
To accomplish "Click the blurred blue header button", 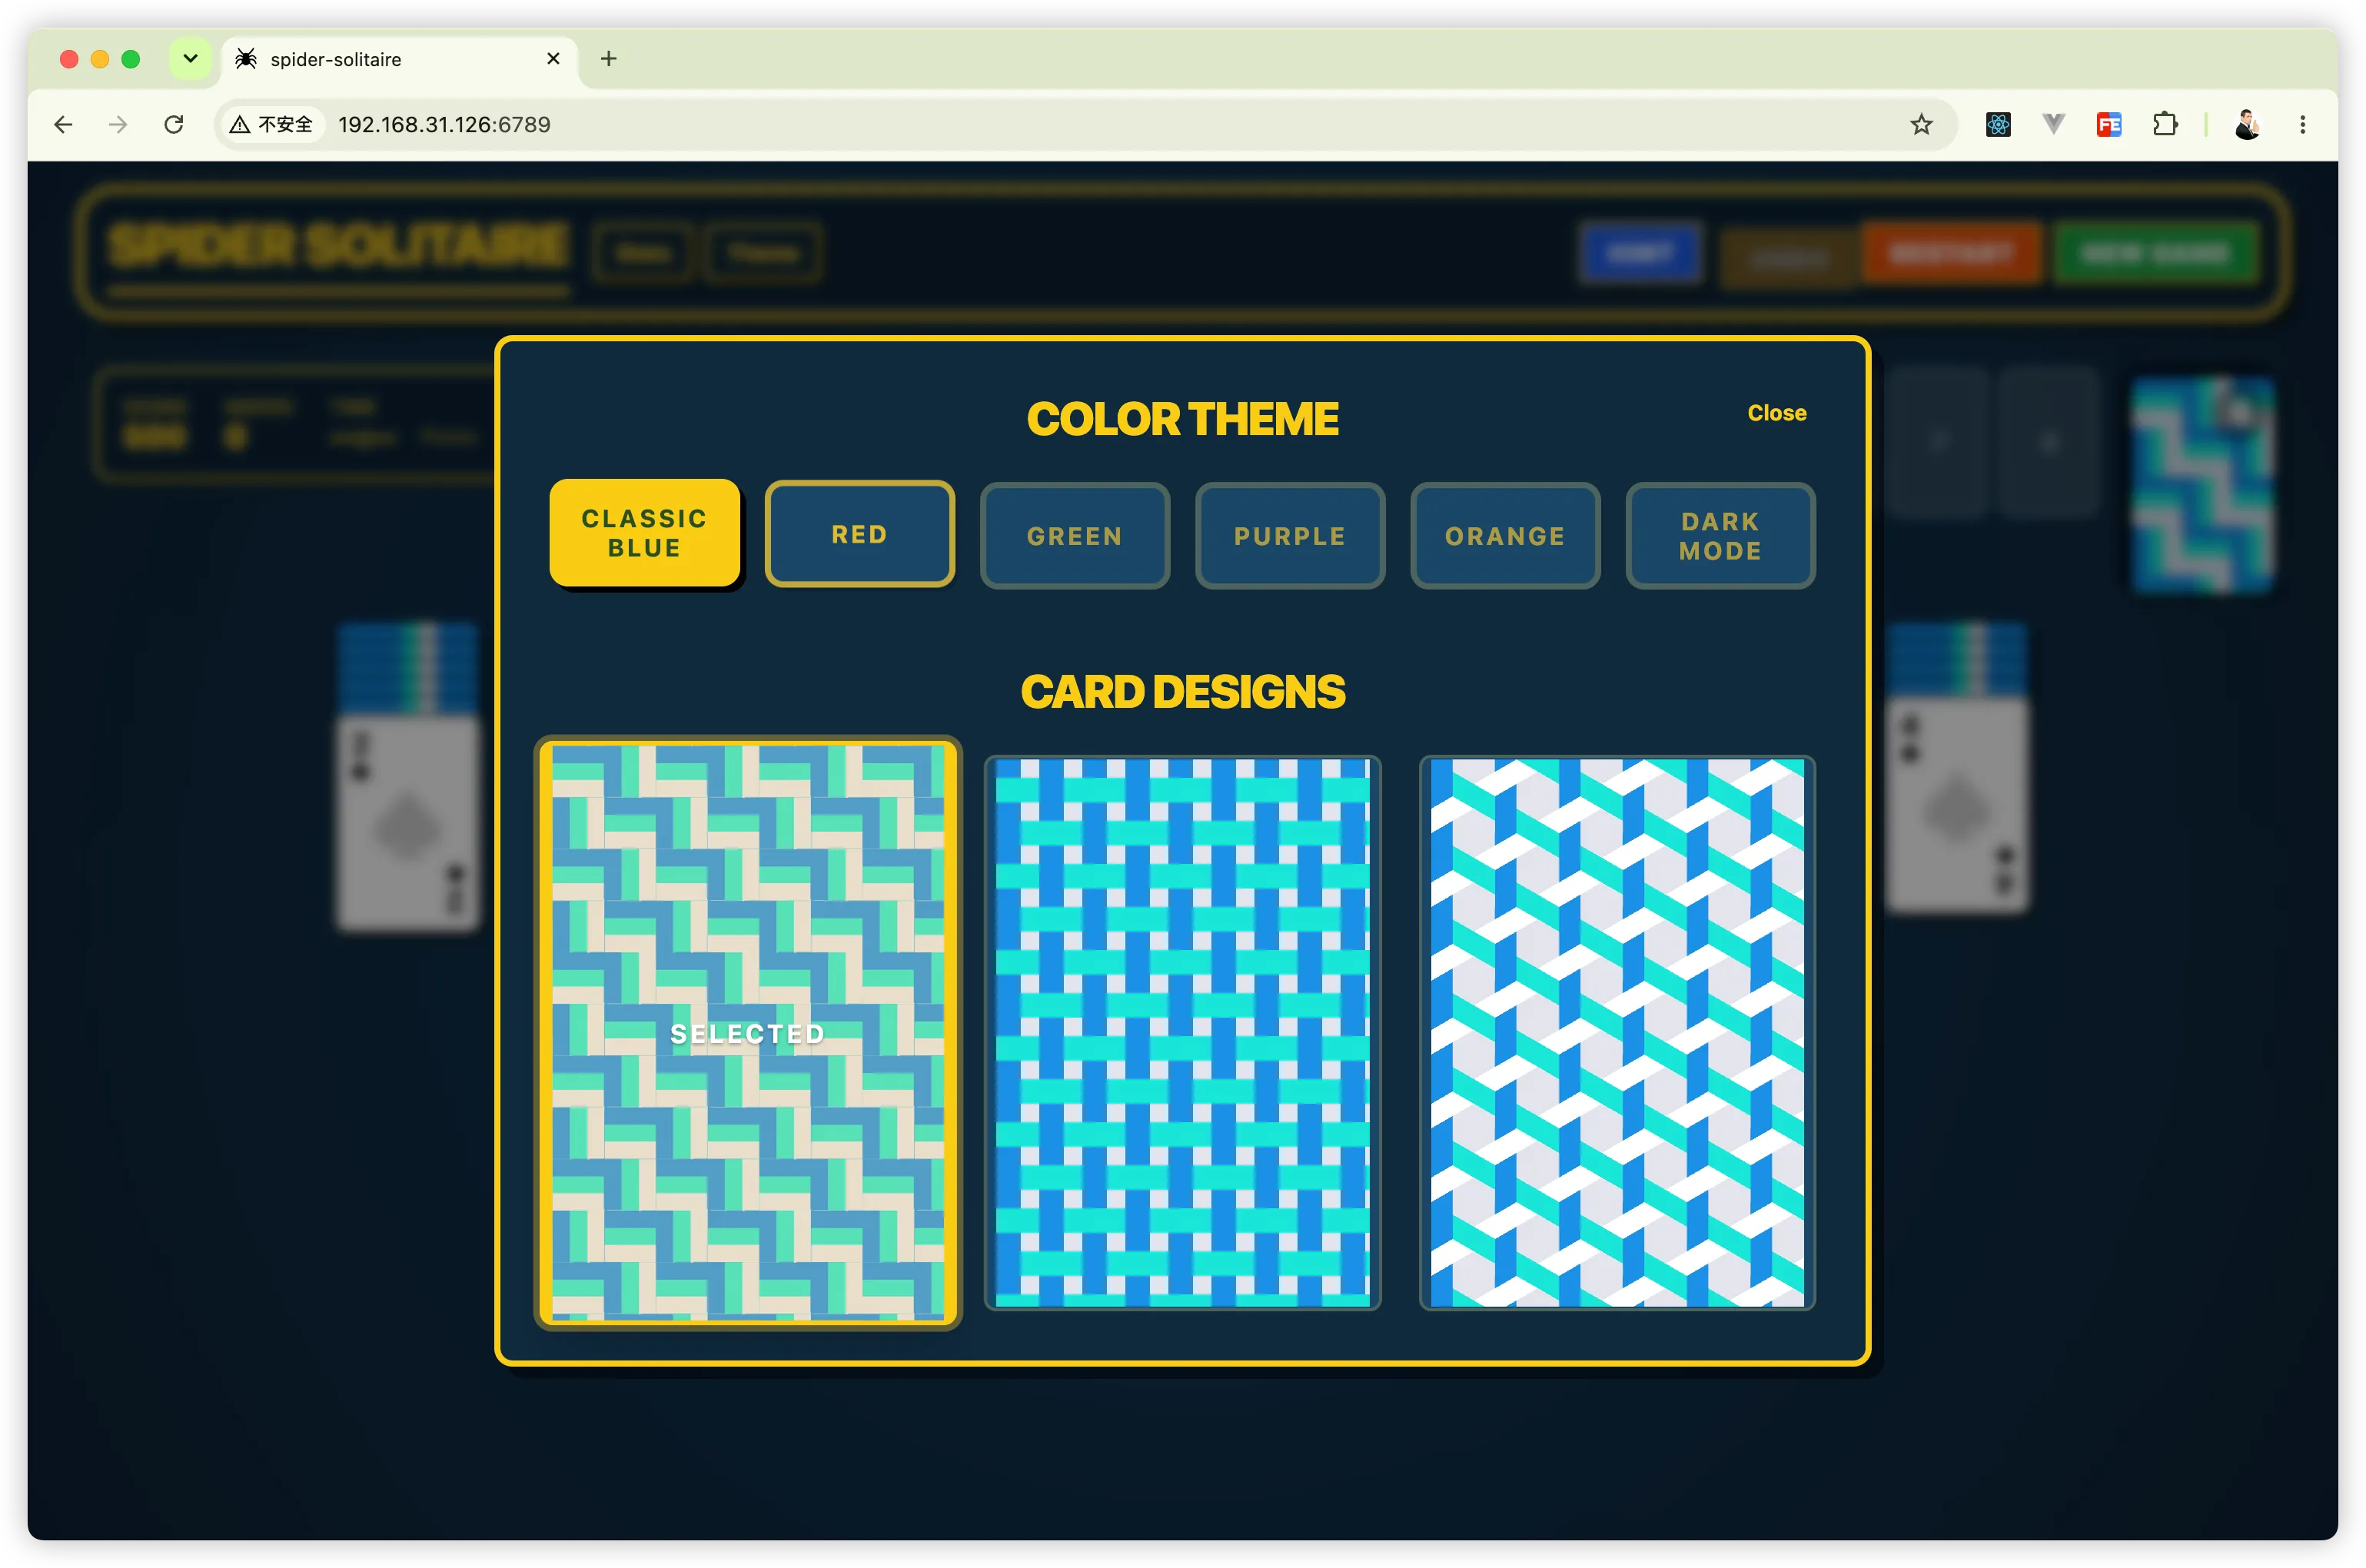I will click(1640, 253).
